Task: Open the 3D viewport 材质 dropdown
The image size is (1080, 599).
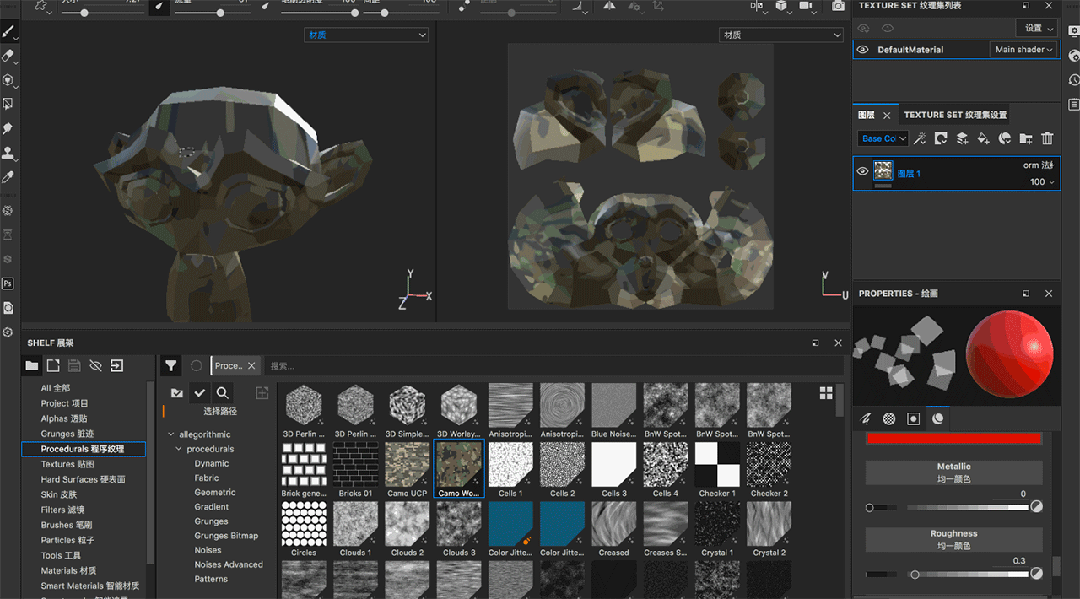Action: [366, 35]
